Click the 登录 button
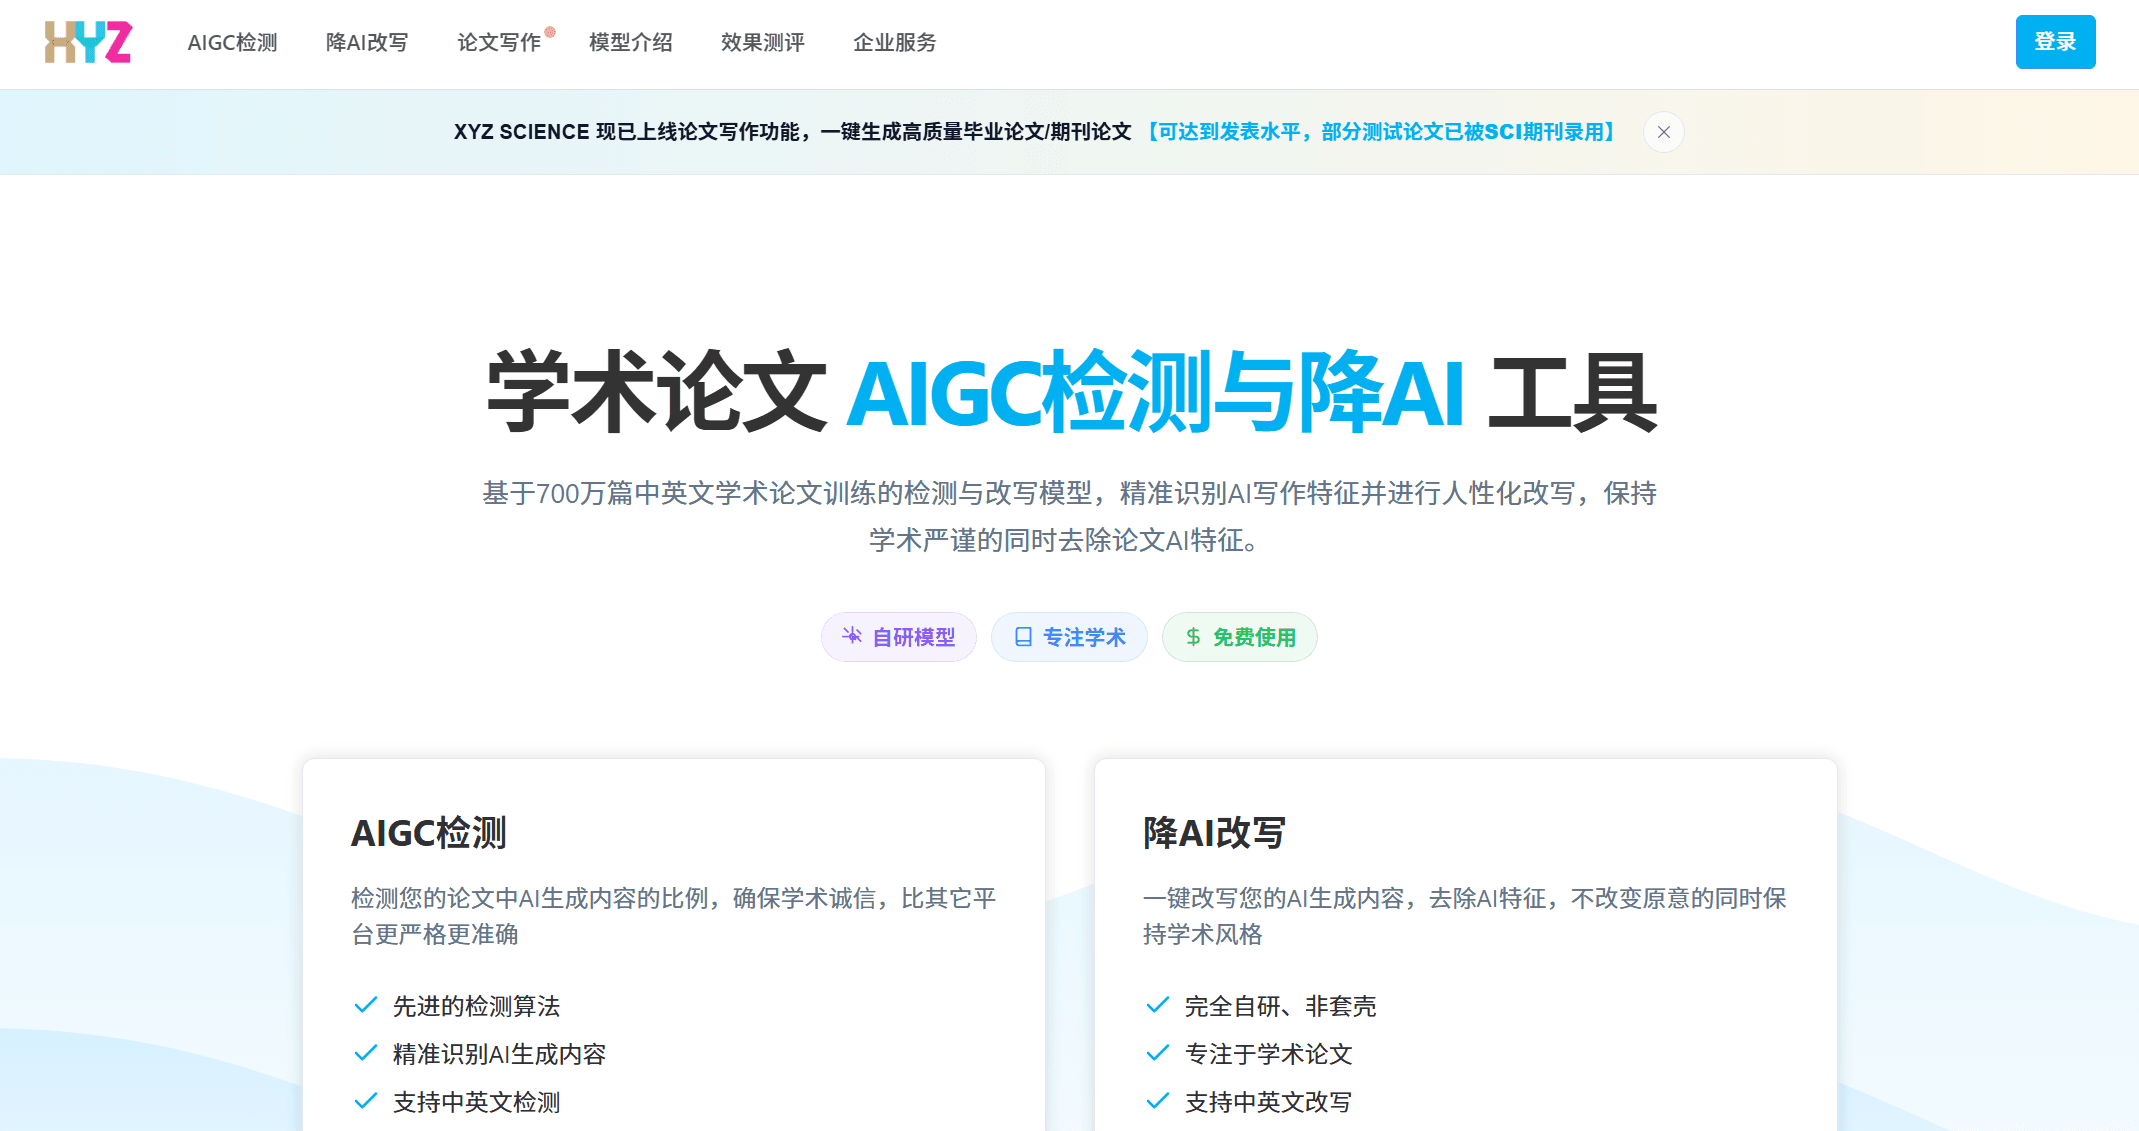Screen dimensions: 2139x1131 (2056, 42)
